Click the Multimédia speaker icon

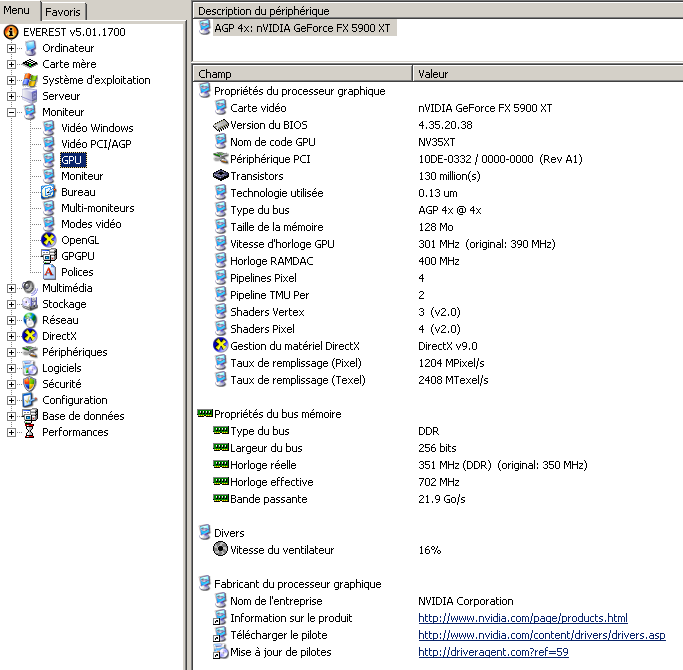(30, 288)
